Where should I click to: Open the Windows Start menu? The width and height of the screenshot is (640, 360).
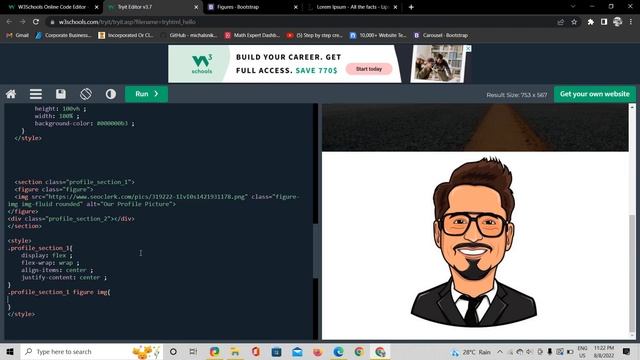(x=10, y=351)
